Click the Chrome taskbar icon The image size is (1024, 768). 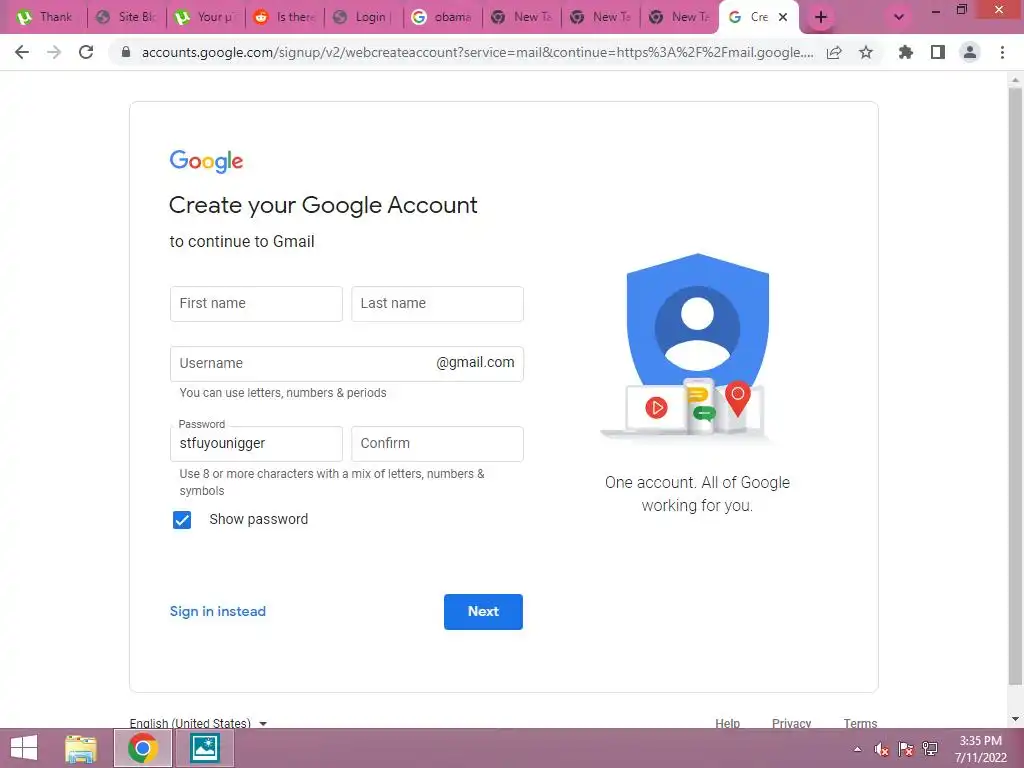click(142, 748)
